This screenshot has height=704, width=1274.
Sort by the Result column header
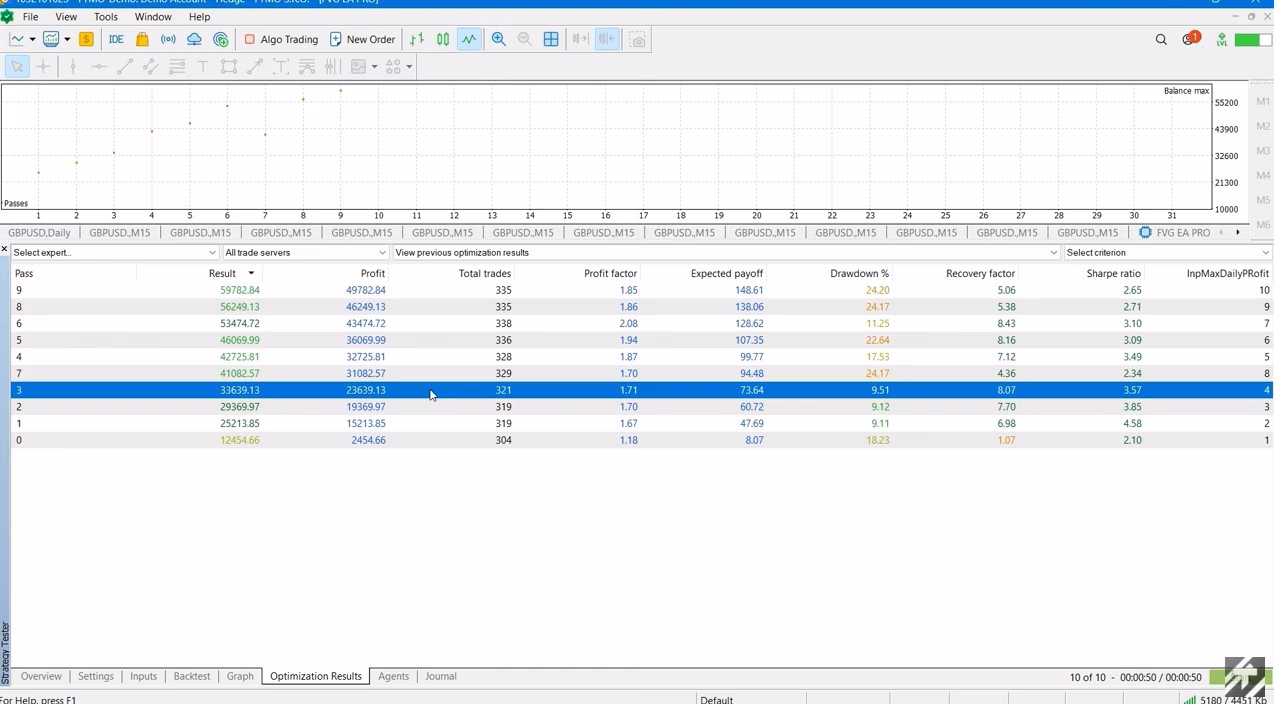click(222, 273)
